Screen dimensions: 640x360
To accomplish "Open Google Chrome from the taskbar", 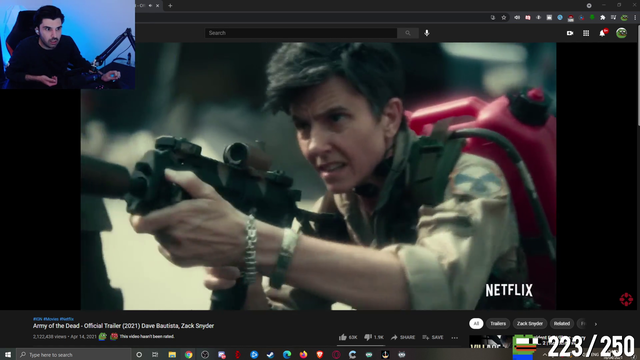I will (x=188, y=355).
